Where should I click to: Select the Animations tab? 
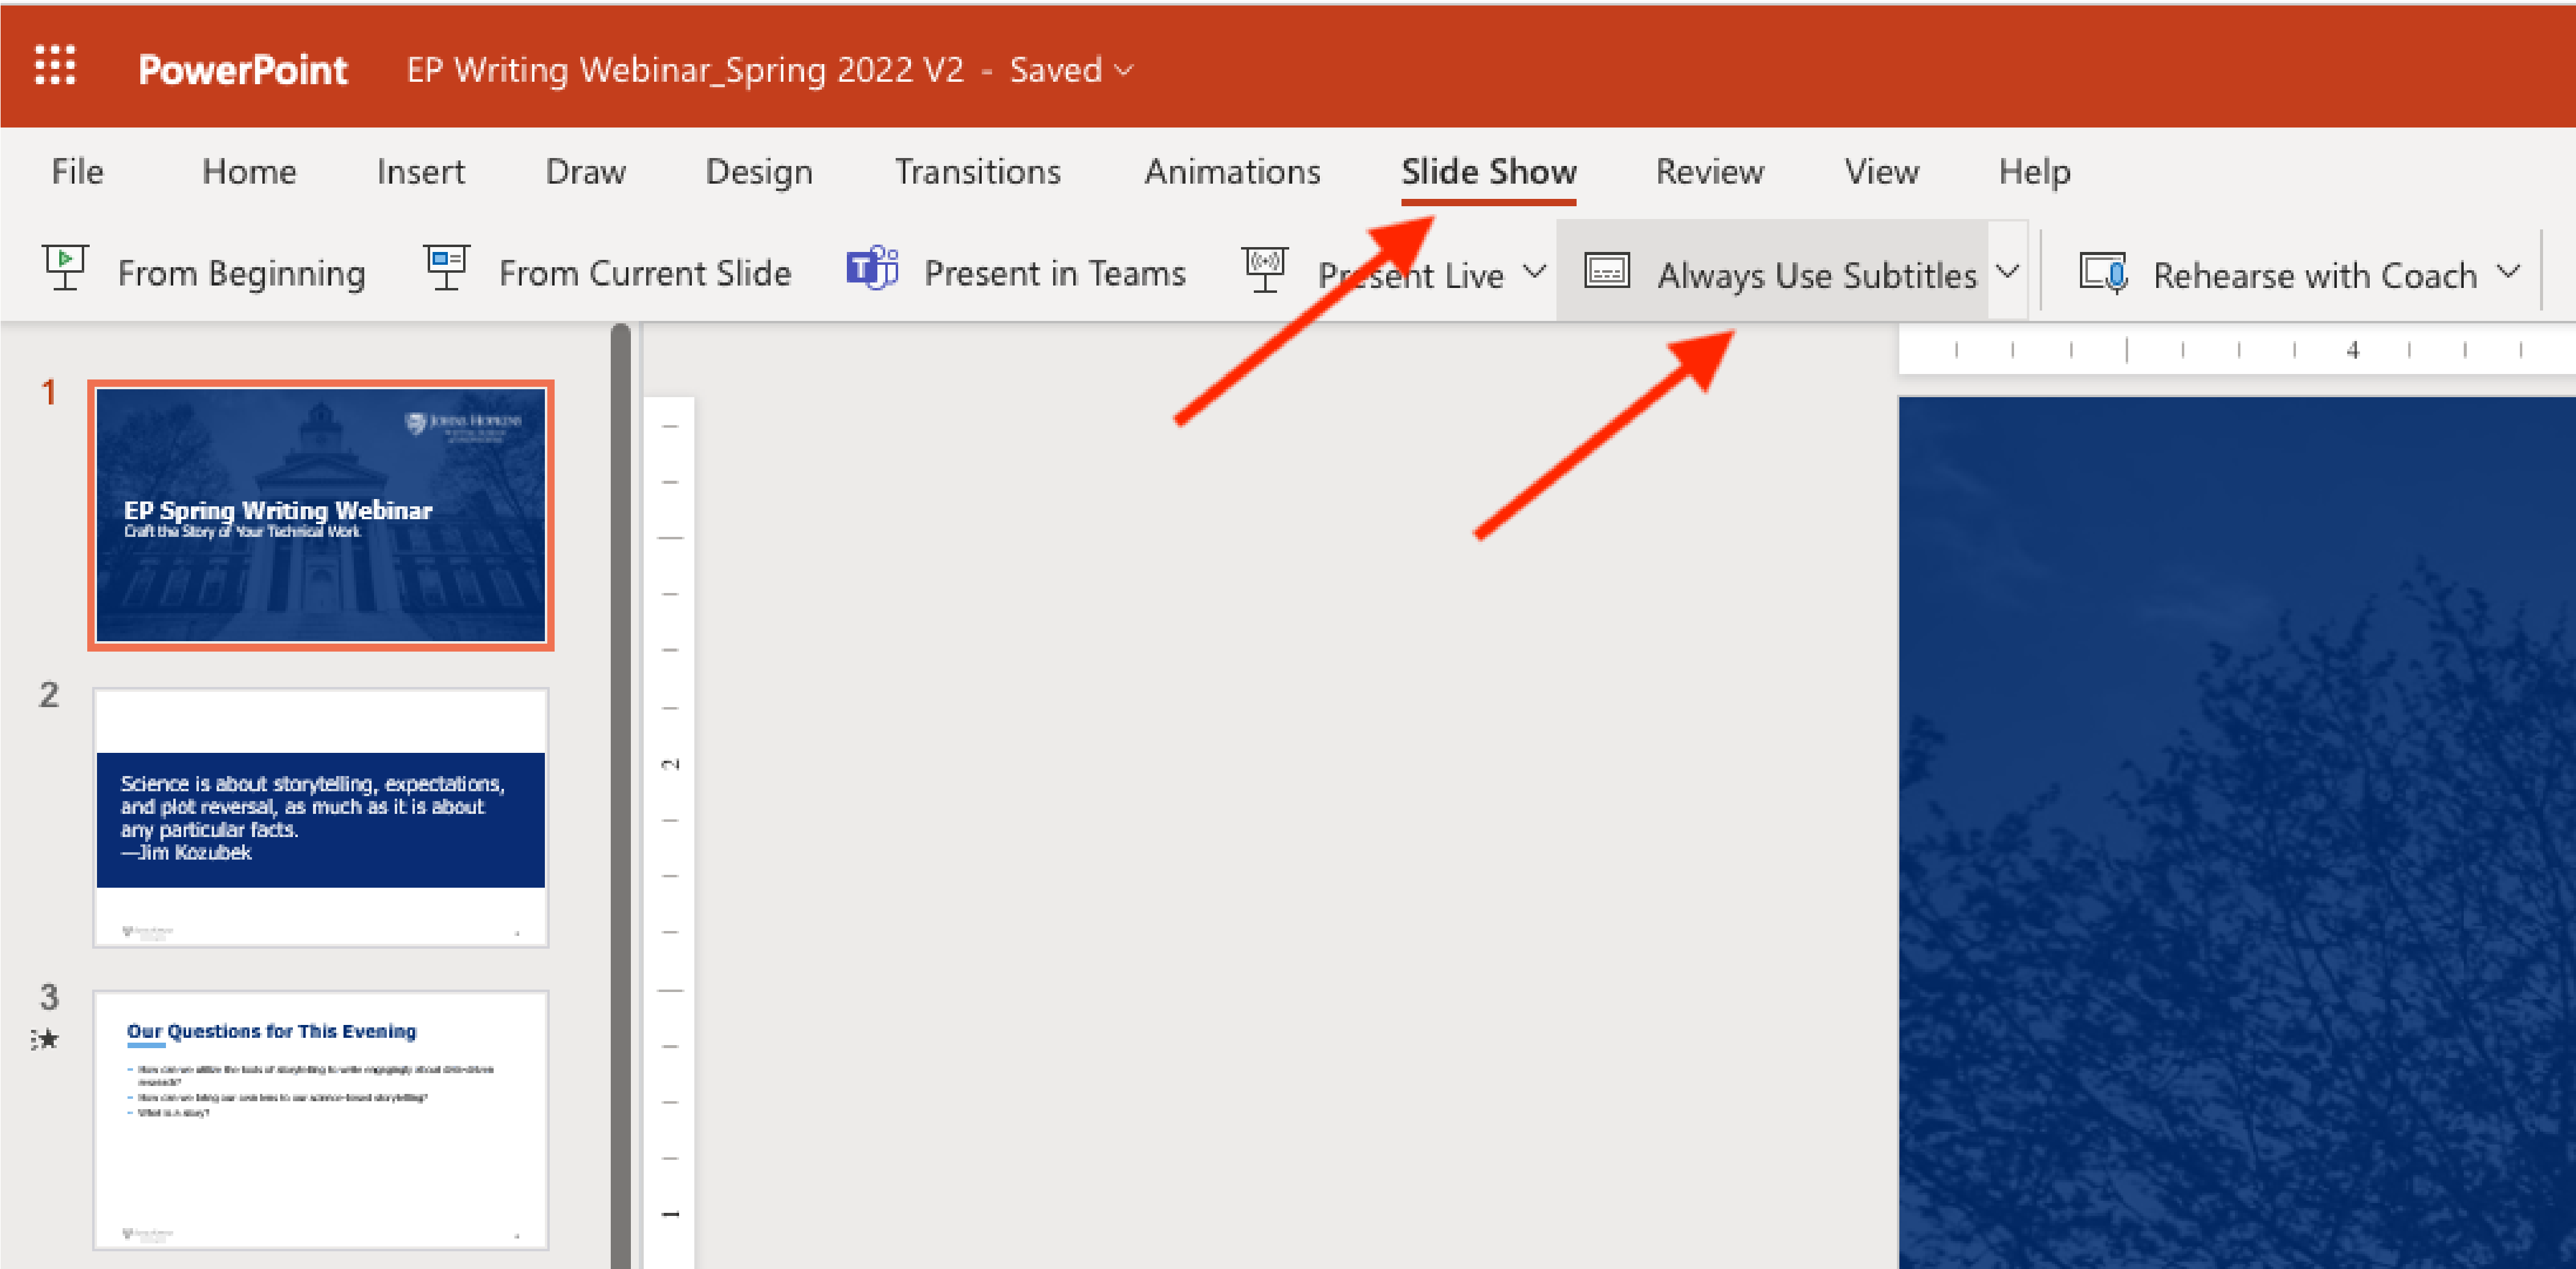1232,172
